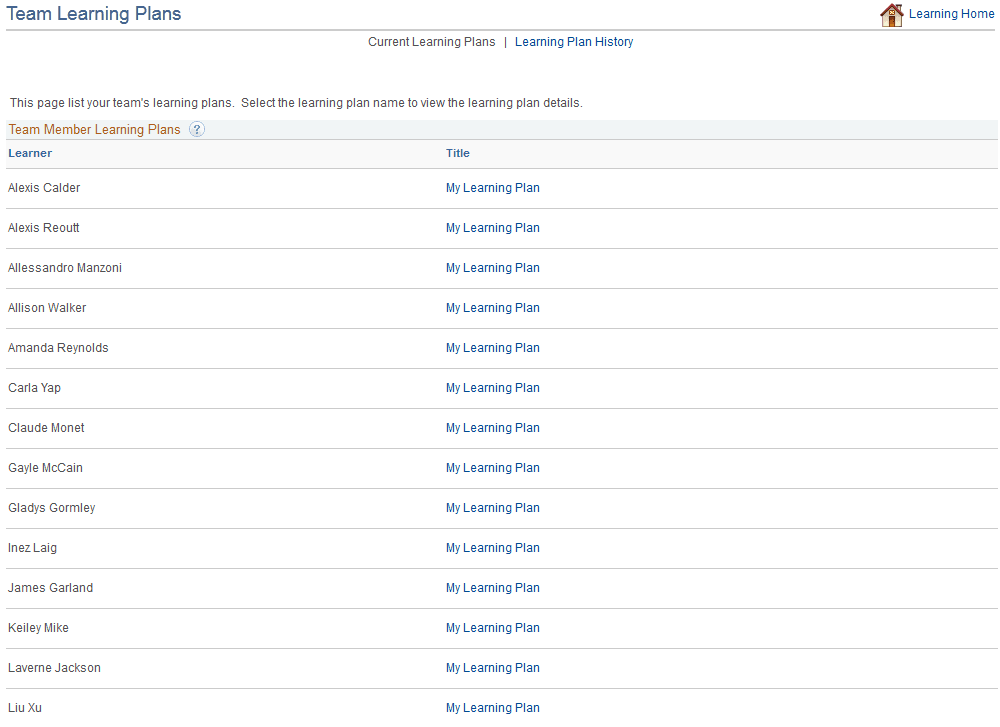Select Liu Xu's My Learning Plan
Screen dimensions: 1000x727
coord(492,707)
